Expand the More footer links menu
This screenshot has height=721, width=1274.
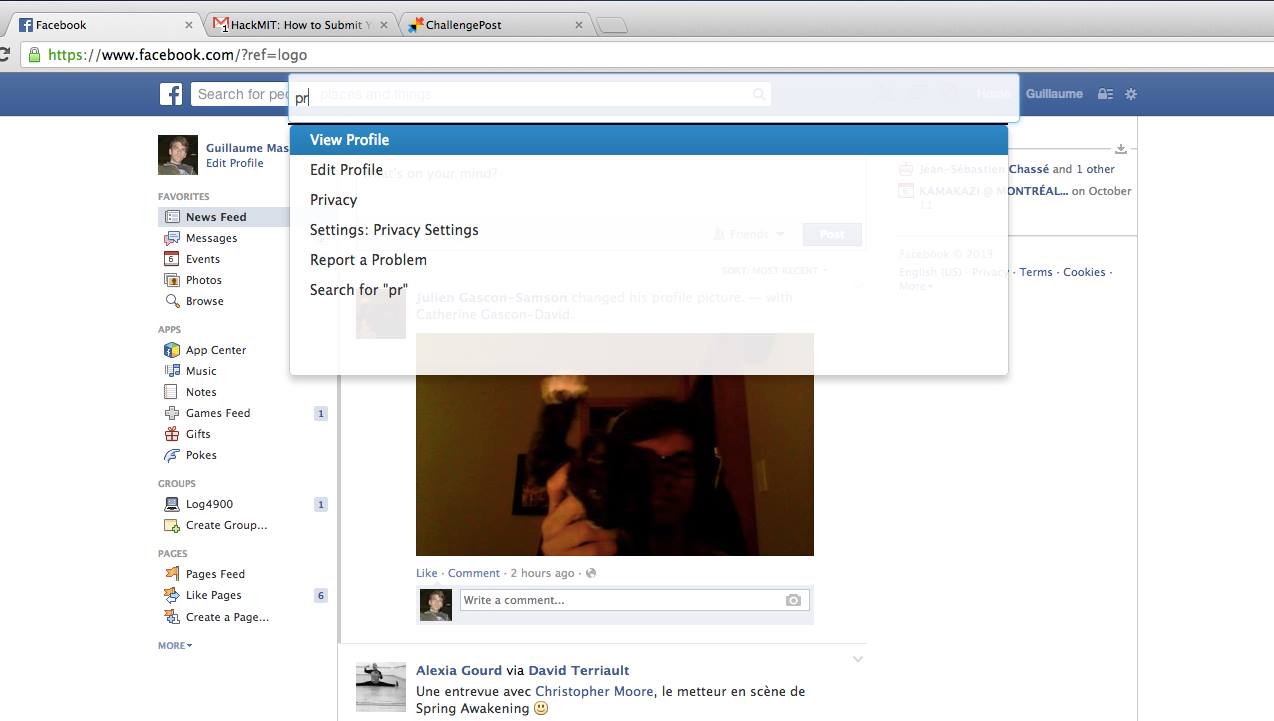916,286
